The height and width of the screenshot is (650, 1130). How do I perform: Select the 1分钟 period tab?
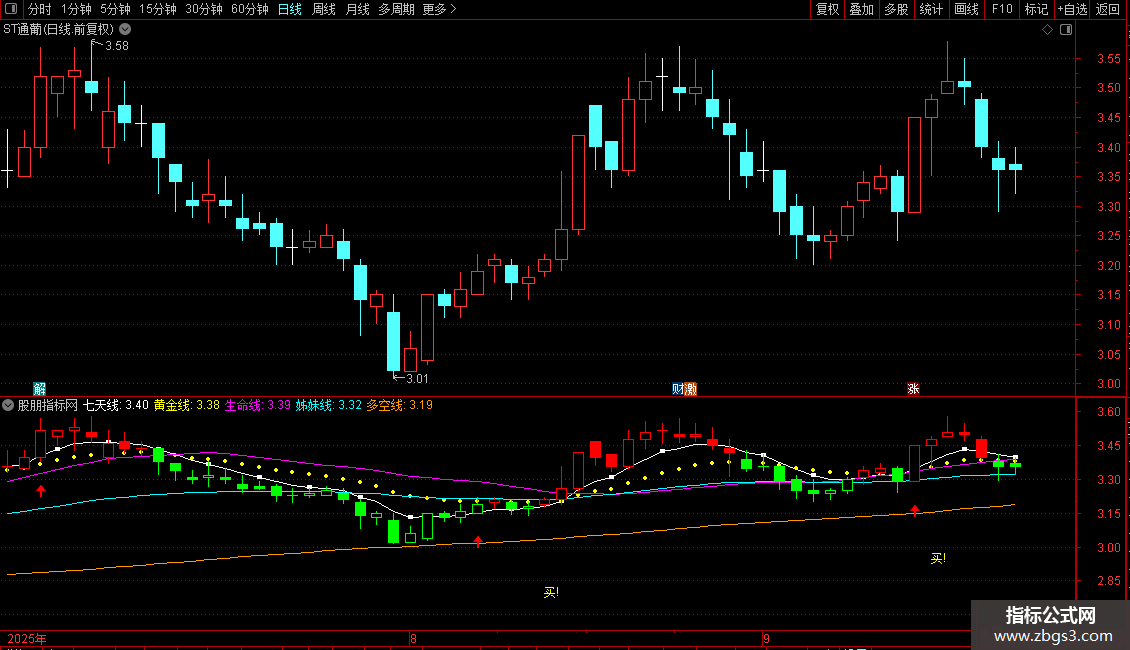[76, 9]
